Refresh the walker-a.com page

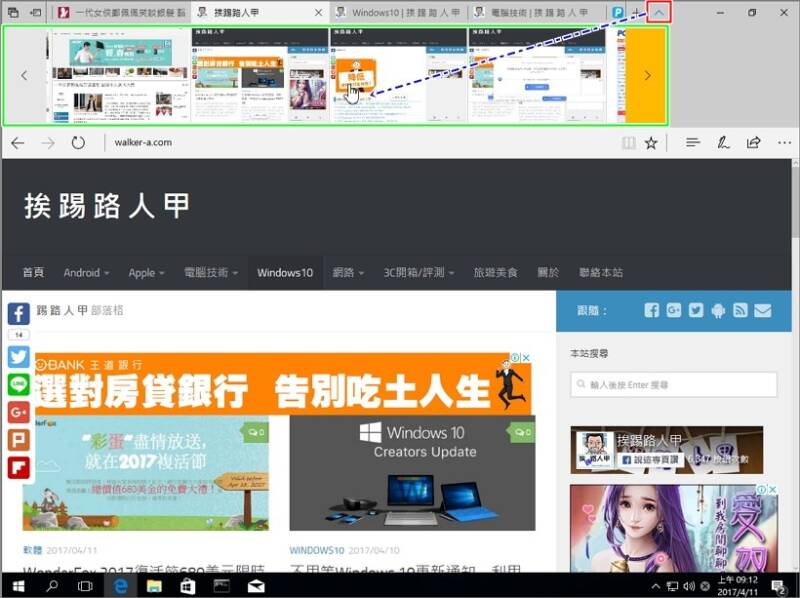click(x=78, y=143)
